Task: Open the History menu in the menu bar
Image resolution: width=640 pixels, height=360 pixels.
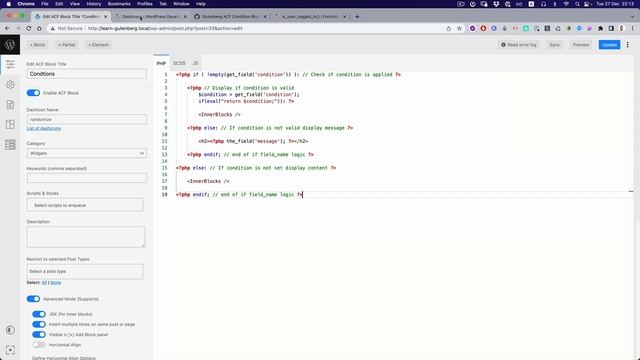Action: [93, 4]
